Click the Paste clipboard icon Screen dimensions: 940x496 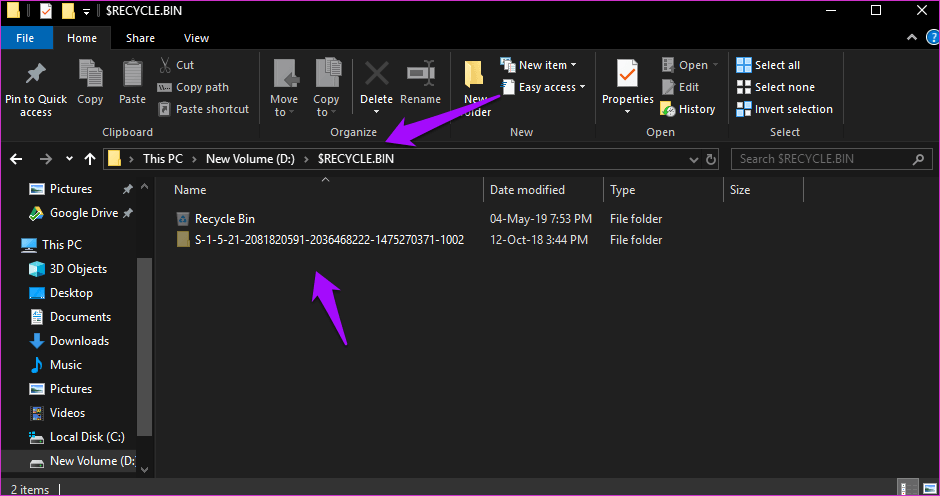tap(132, 74)
